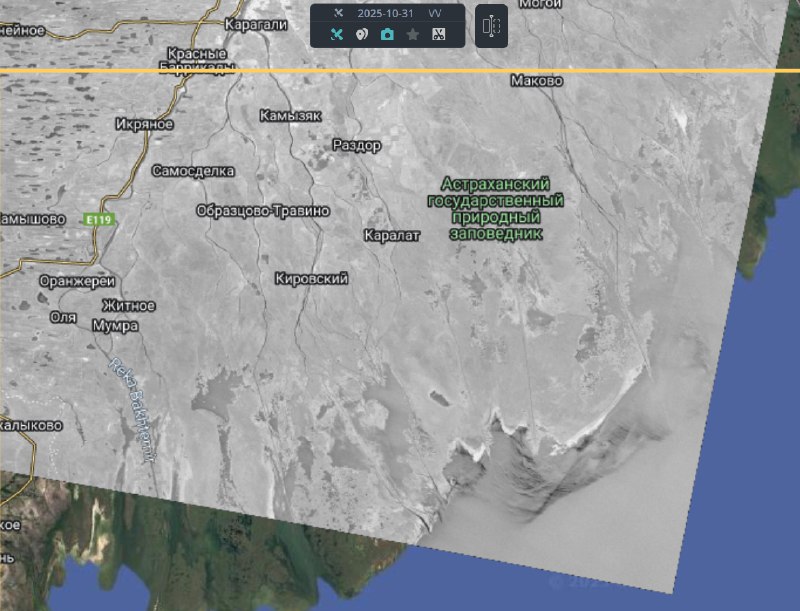
Task: Click the E119 road shield marker
Action: pos(97,219)
